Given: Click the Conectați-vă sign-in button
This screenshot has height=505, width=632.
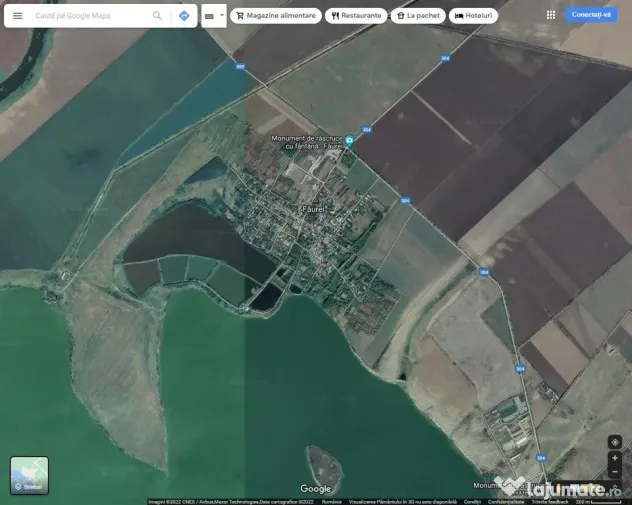Looking at the screenshot, I should (591, 15).
